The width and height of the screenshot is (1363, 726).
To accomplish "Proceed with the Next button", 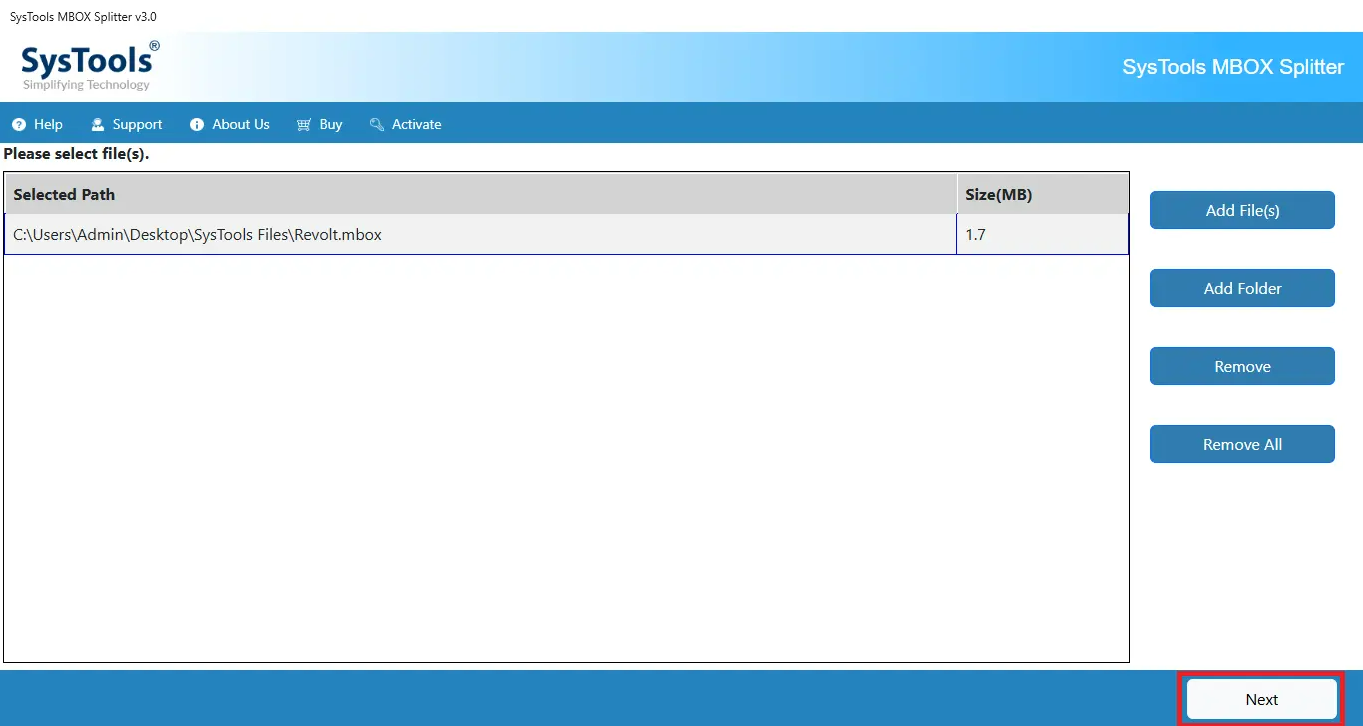I will pos(1262,700).
